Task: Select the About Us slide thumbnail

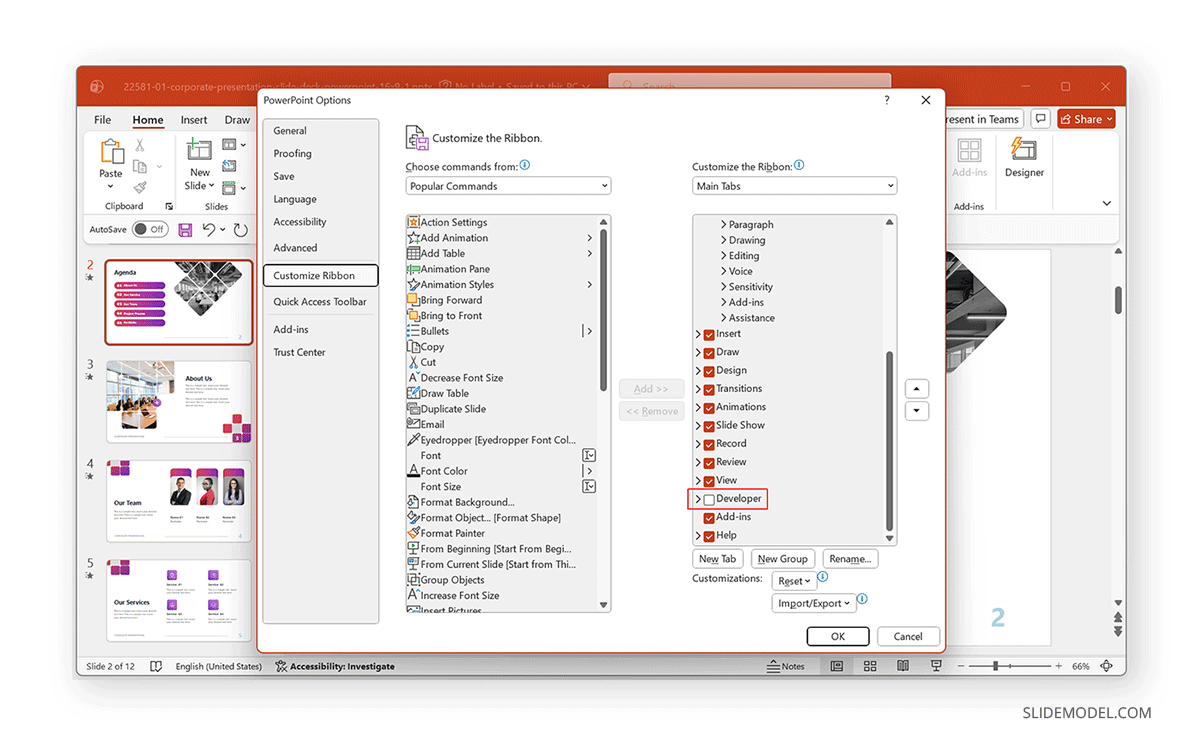Action: point(178,400)
